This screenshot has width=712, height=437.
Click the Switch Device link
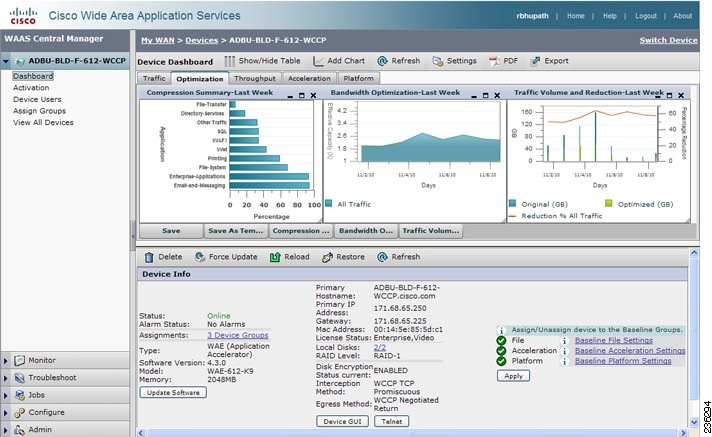click(668, 40)
